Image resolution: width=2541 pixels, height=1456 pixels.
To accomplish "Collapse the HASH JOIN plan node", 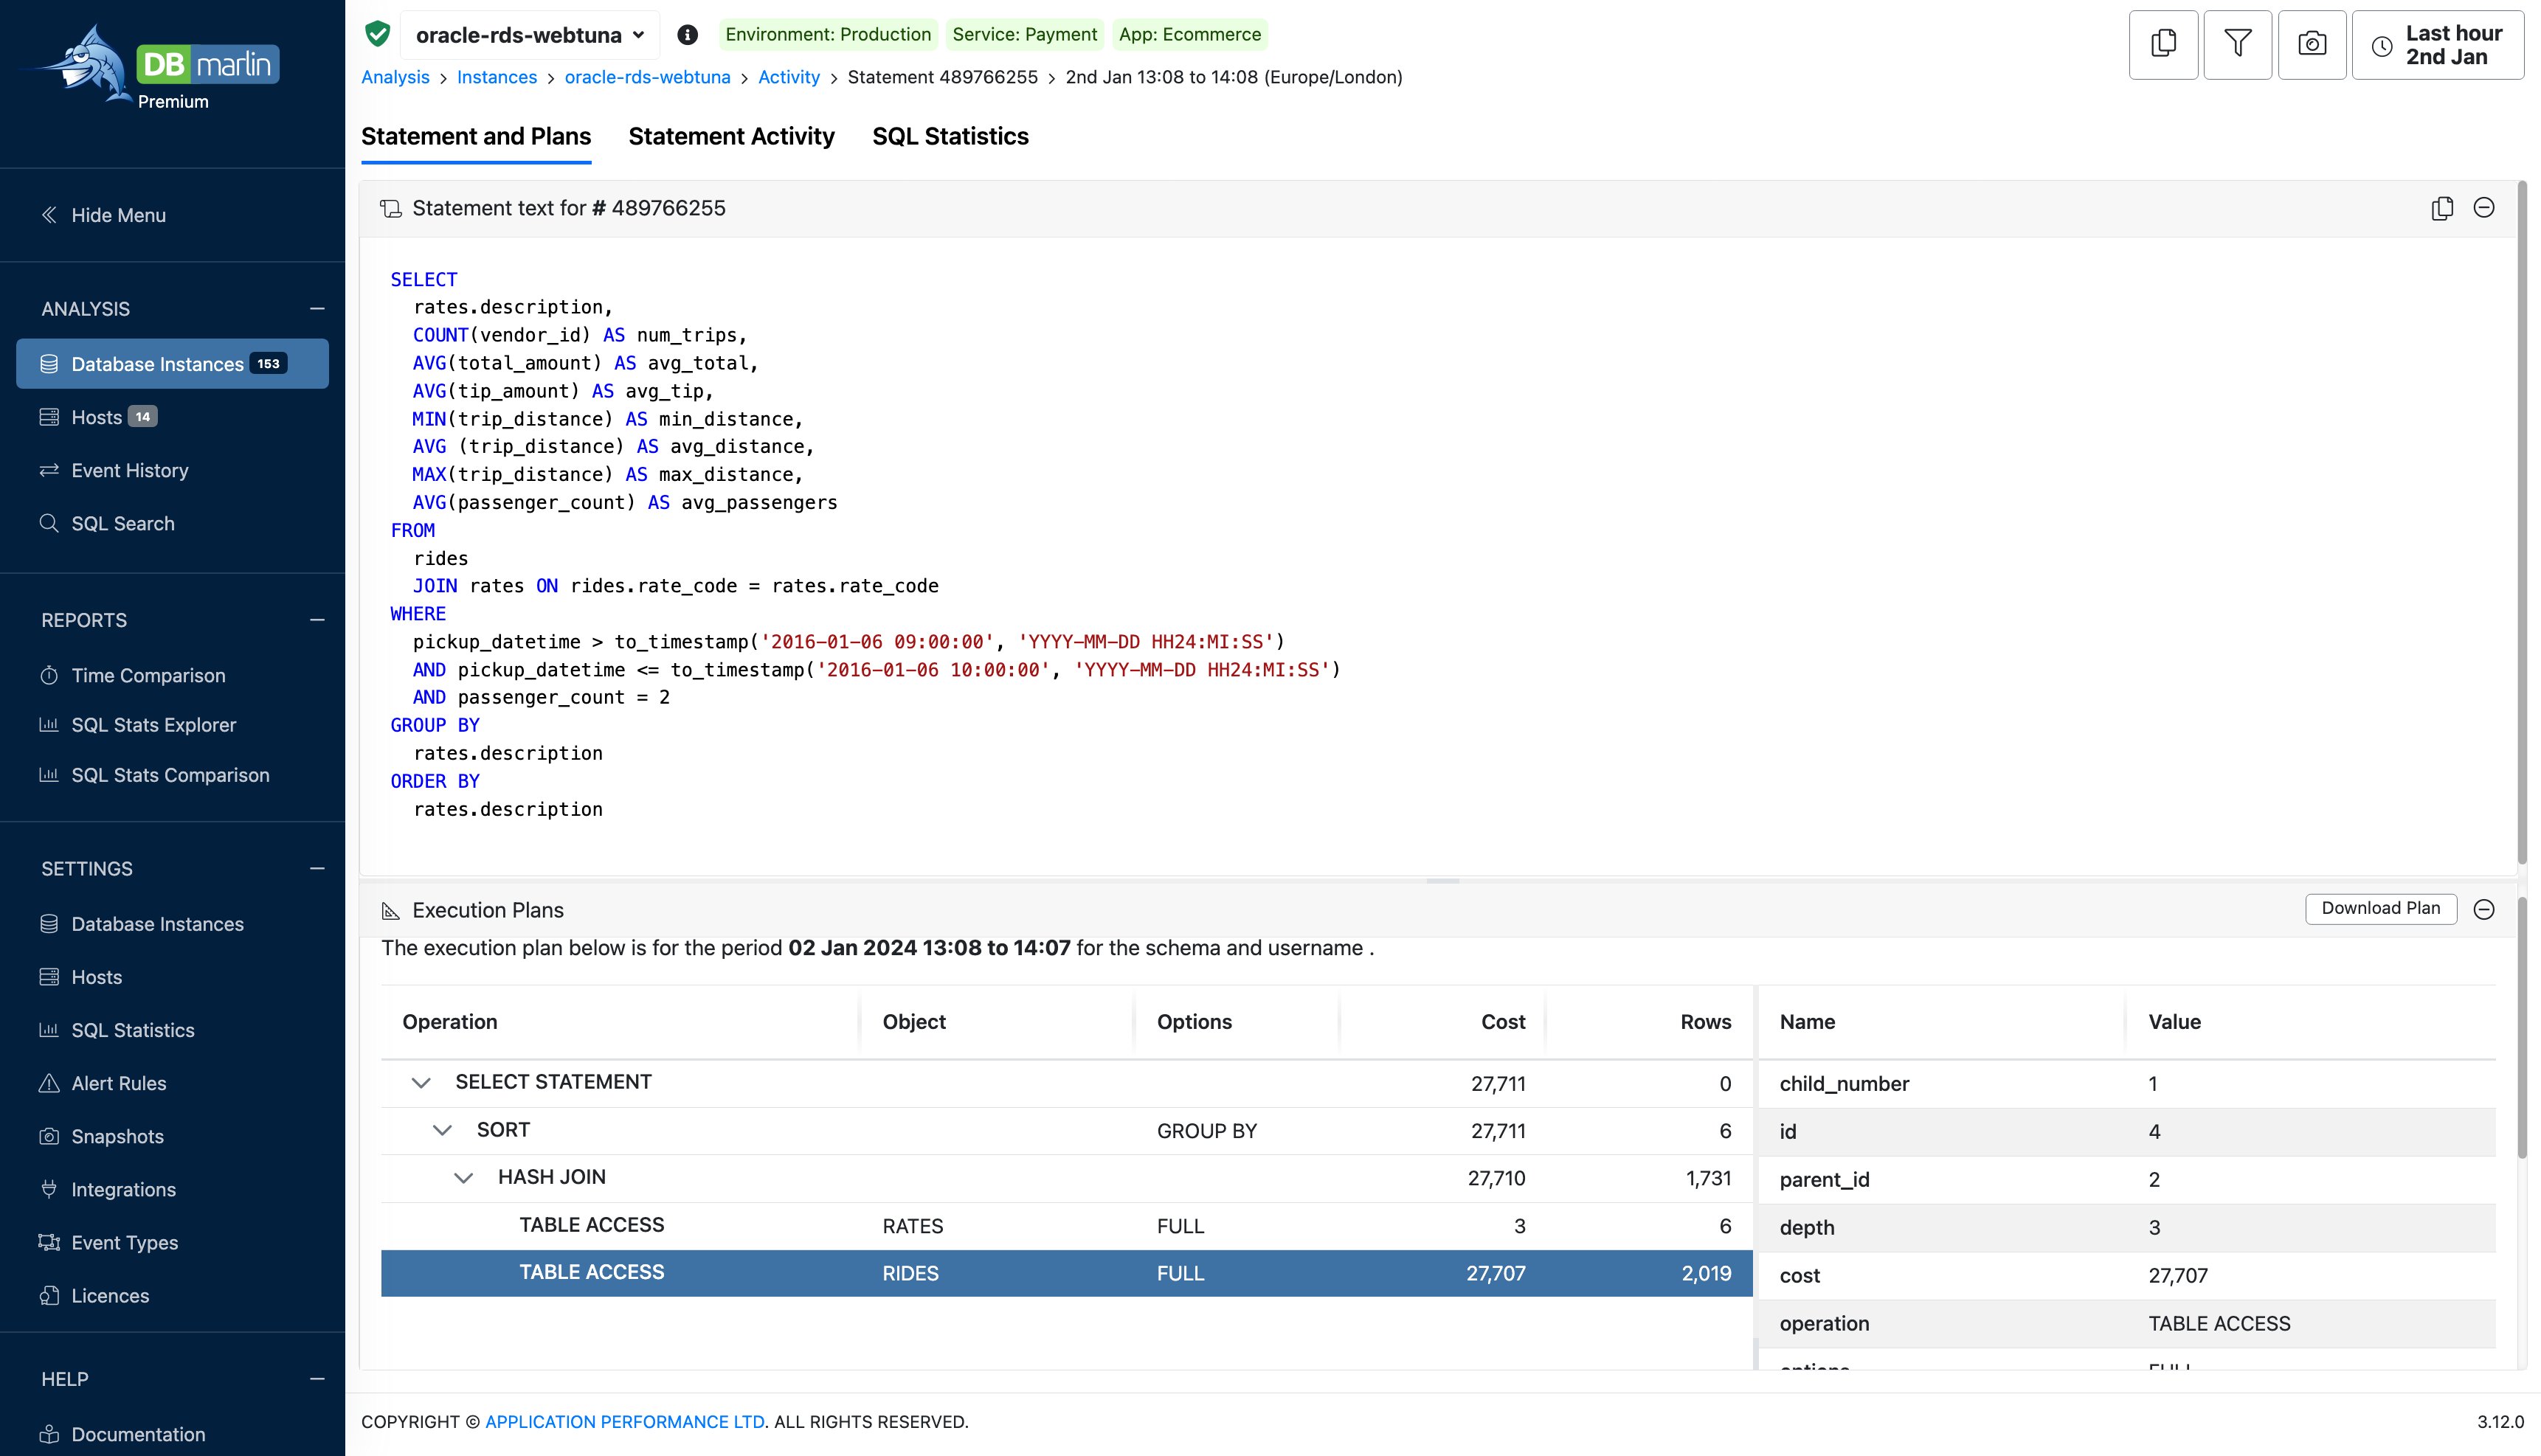I will [x=463, y=1178].
